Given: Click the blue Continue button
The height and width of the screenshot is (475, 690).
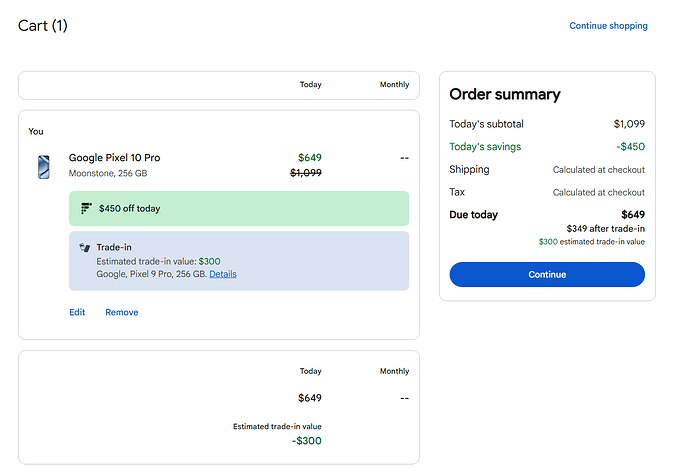Looking at the screenshot, I should pyautogui.click(x=547, y=274).
